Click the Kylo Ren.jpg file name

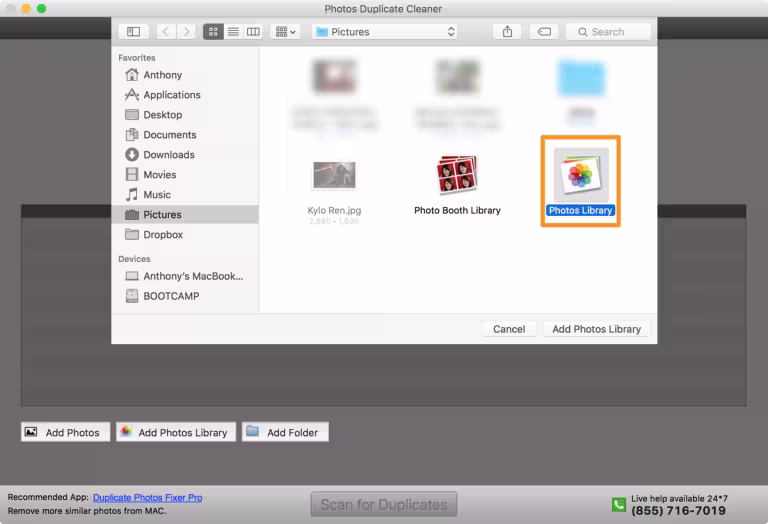(335, 211)
